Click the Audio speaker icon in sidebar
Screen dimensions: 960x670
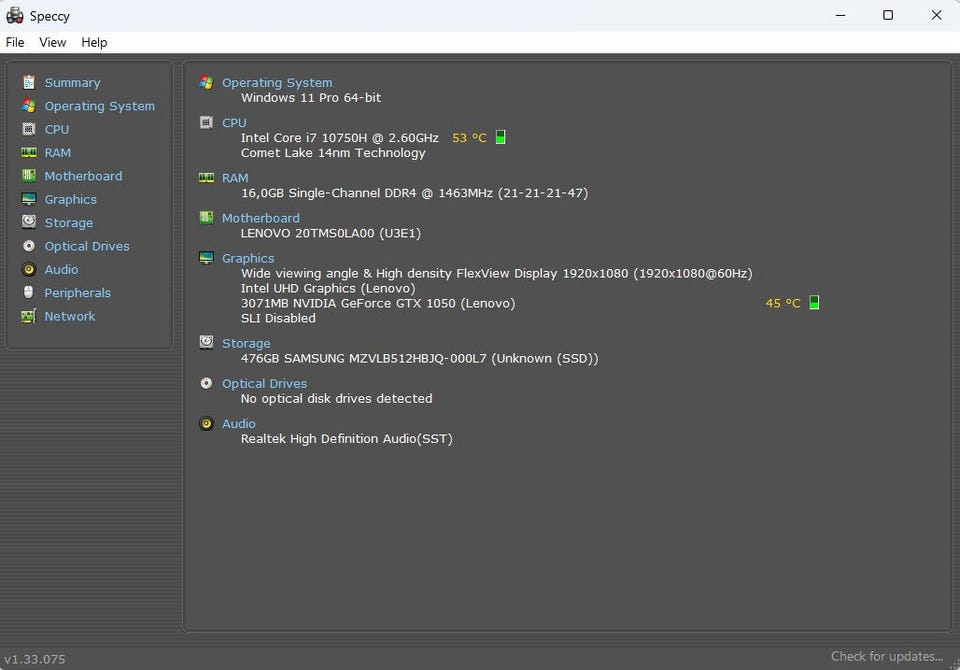(x=29, y=269)
